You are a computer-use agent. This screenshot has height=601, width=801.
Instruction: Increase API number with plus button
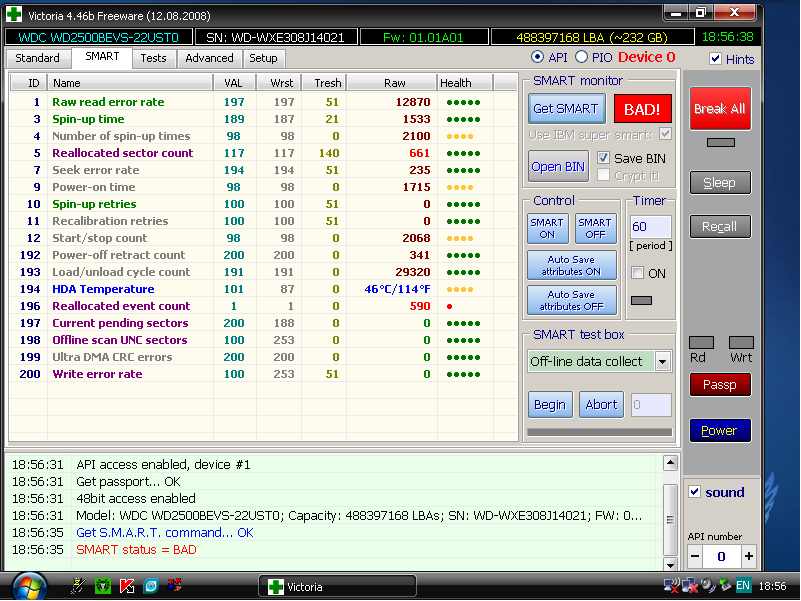tap(748, 557)
